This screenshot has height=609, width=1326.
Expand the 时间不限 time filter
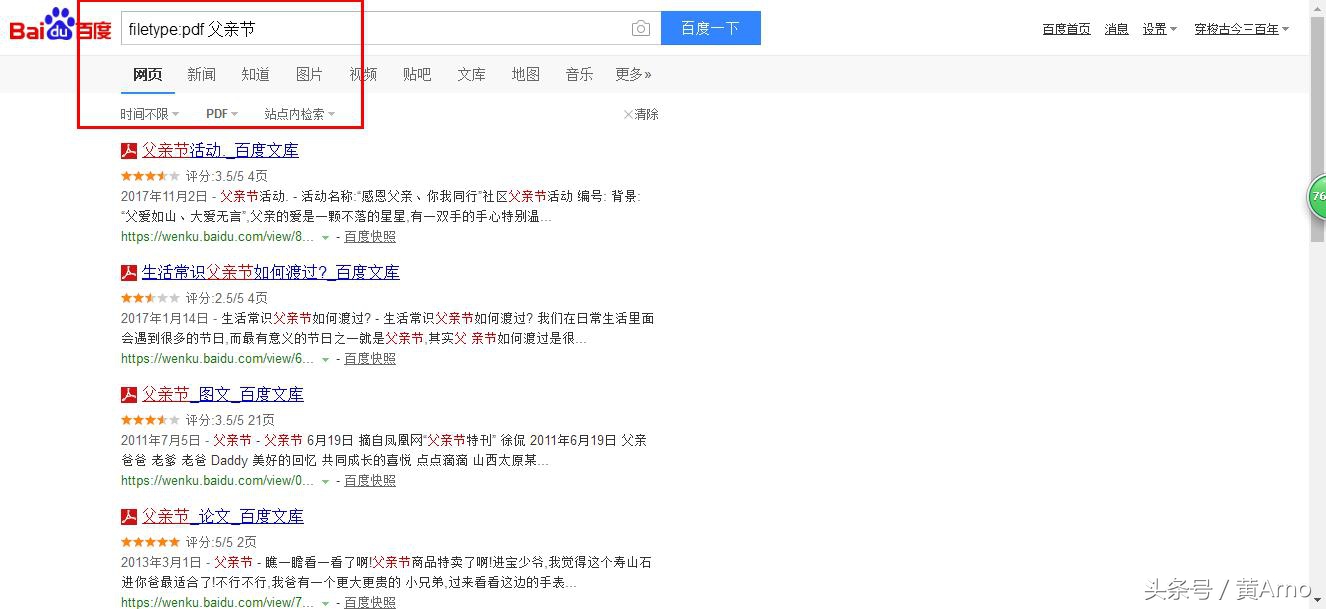[150, 114]
